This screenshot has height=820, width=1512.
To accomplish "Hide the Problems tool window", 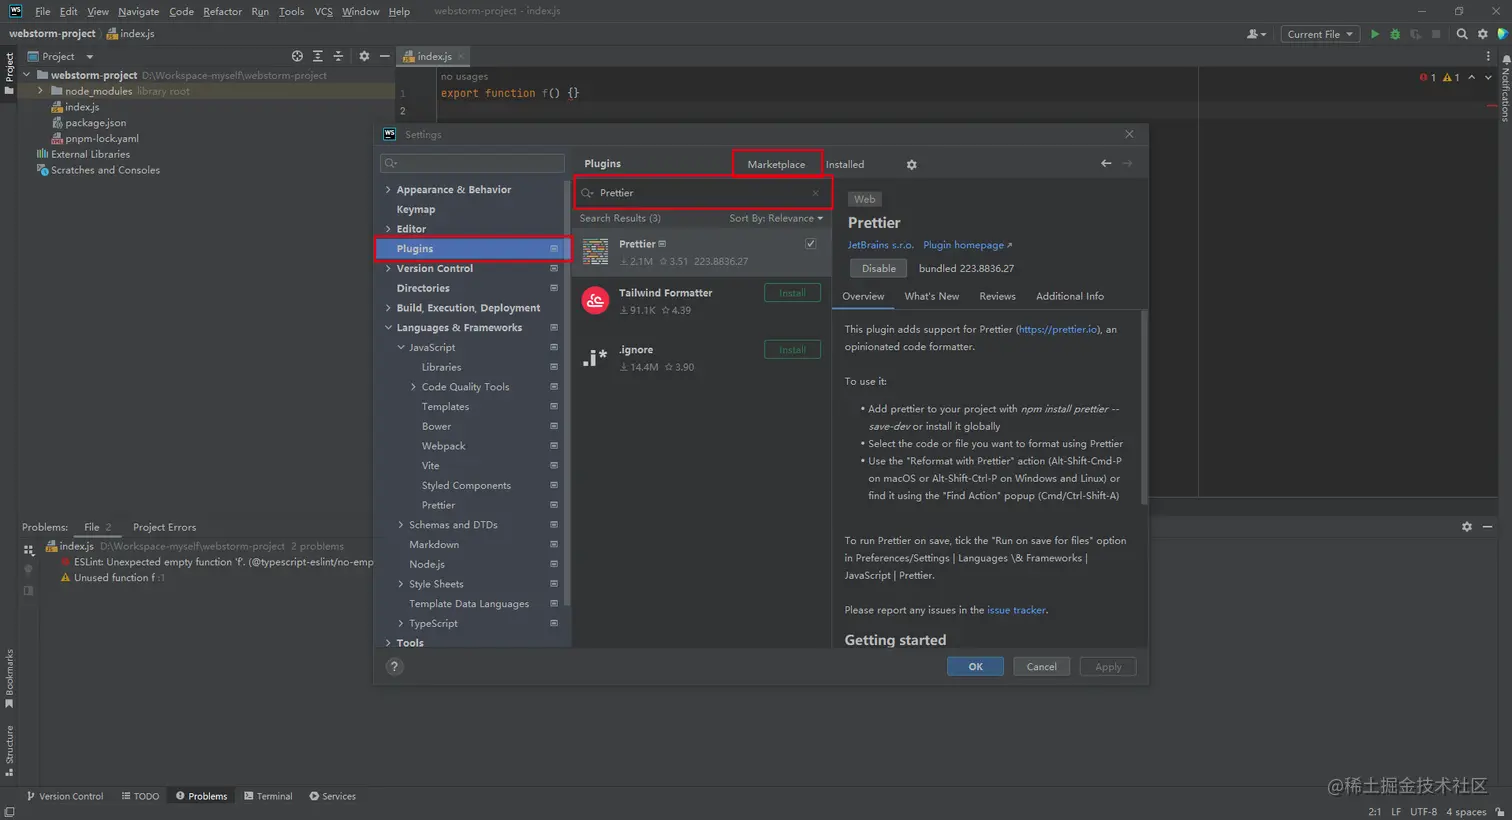I will pyautogui.click(x=1488, y=527).
